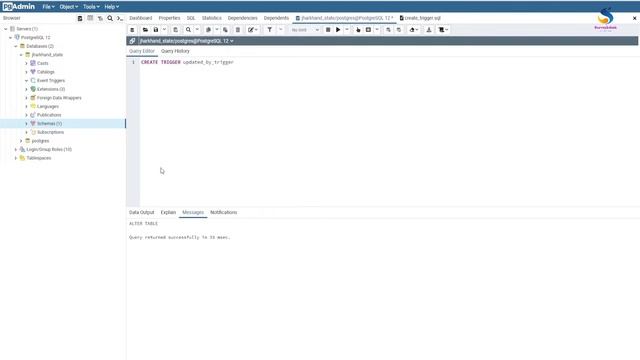Select the Event Triggers tree item
This screenshot has width=640, height=360.
pyautogui.click(x=51, y=81)
